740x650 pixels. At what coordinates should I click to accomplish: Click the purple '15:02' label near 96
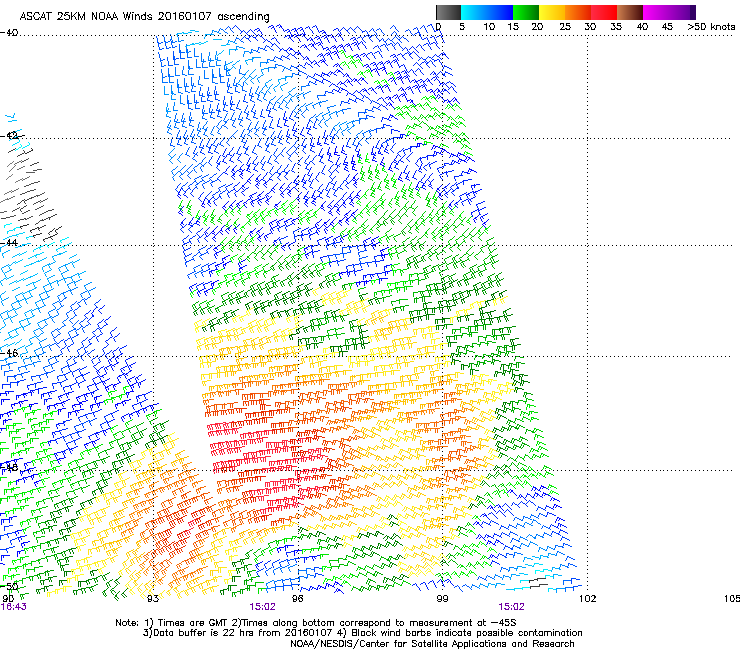(262, 607)
